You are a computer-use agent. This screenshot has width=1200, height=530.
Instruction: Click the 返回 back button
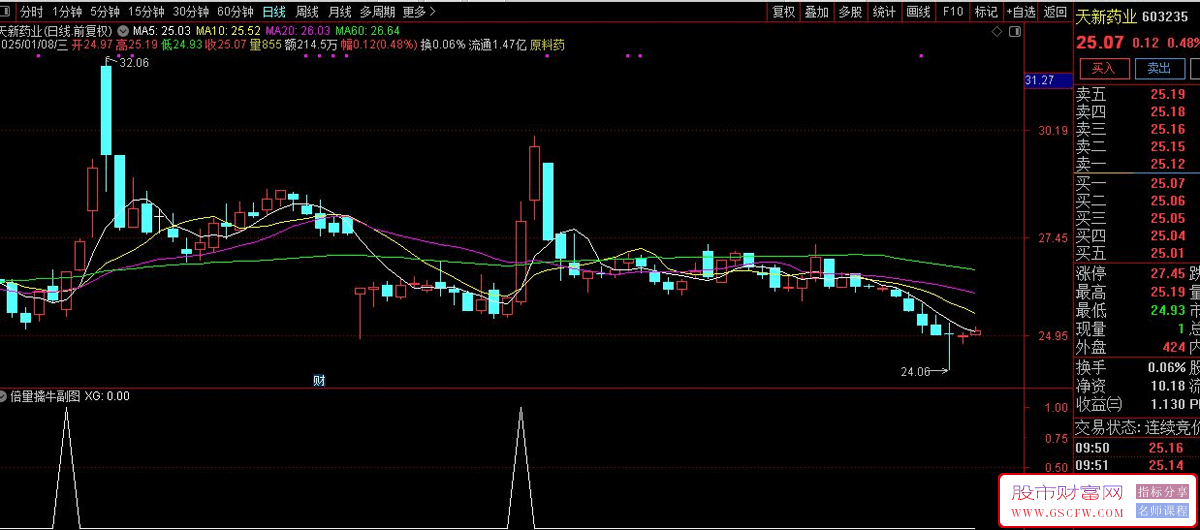[x=1055, y=12]
